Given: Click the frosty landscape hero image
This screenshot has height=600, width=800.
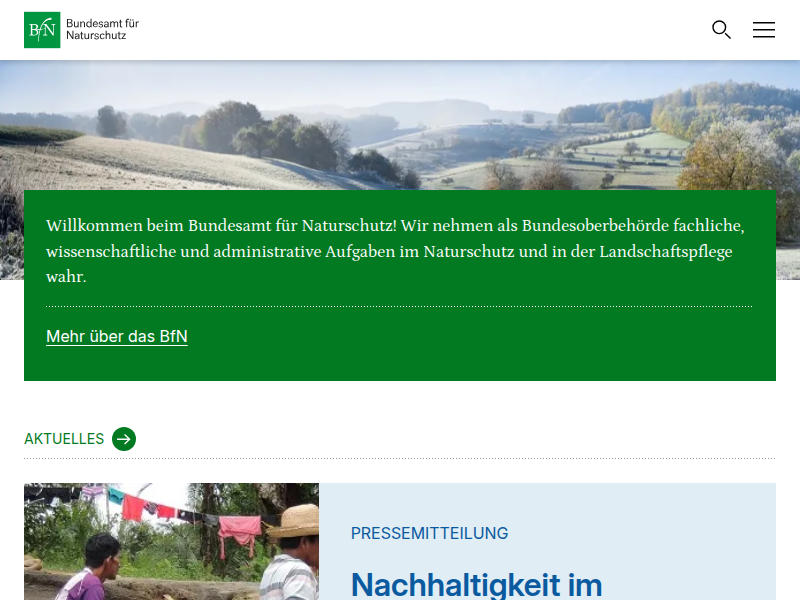Looking at the screenshot, I should (x=400, y=120).
